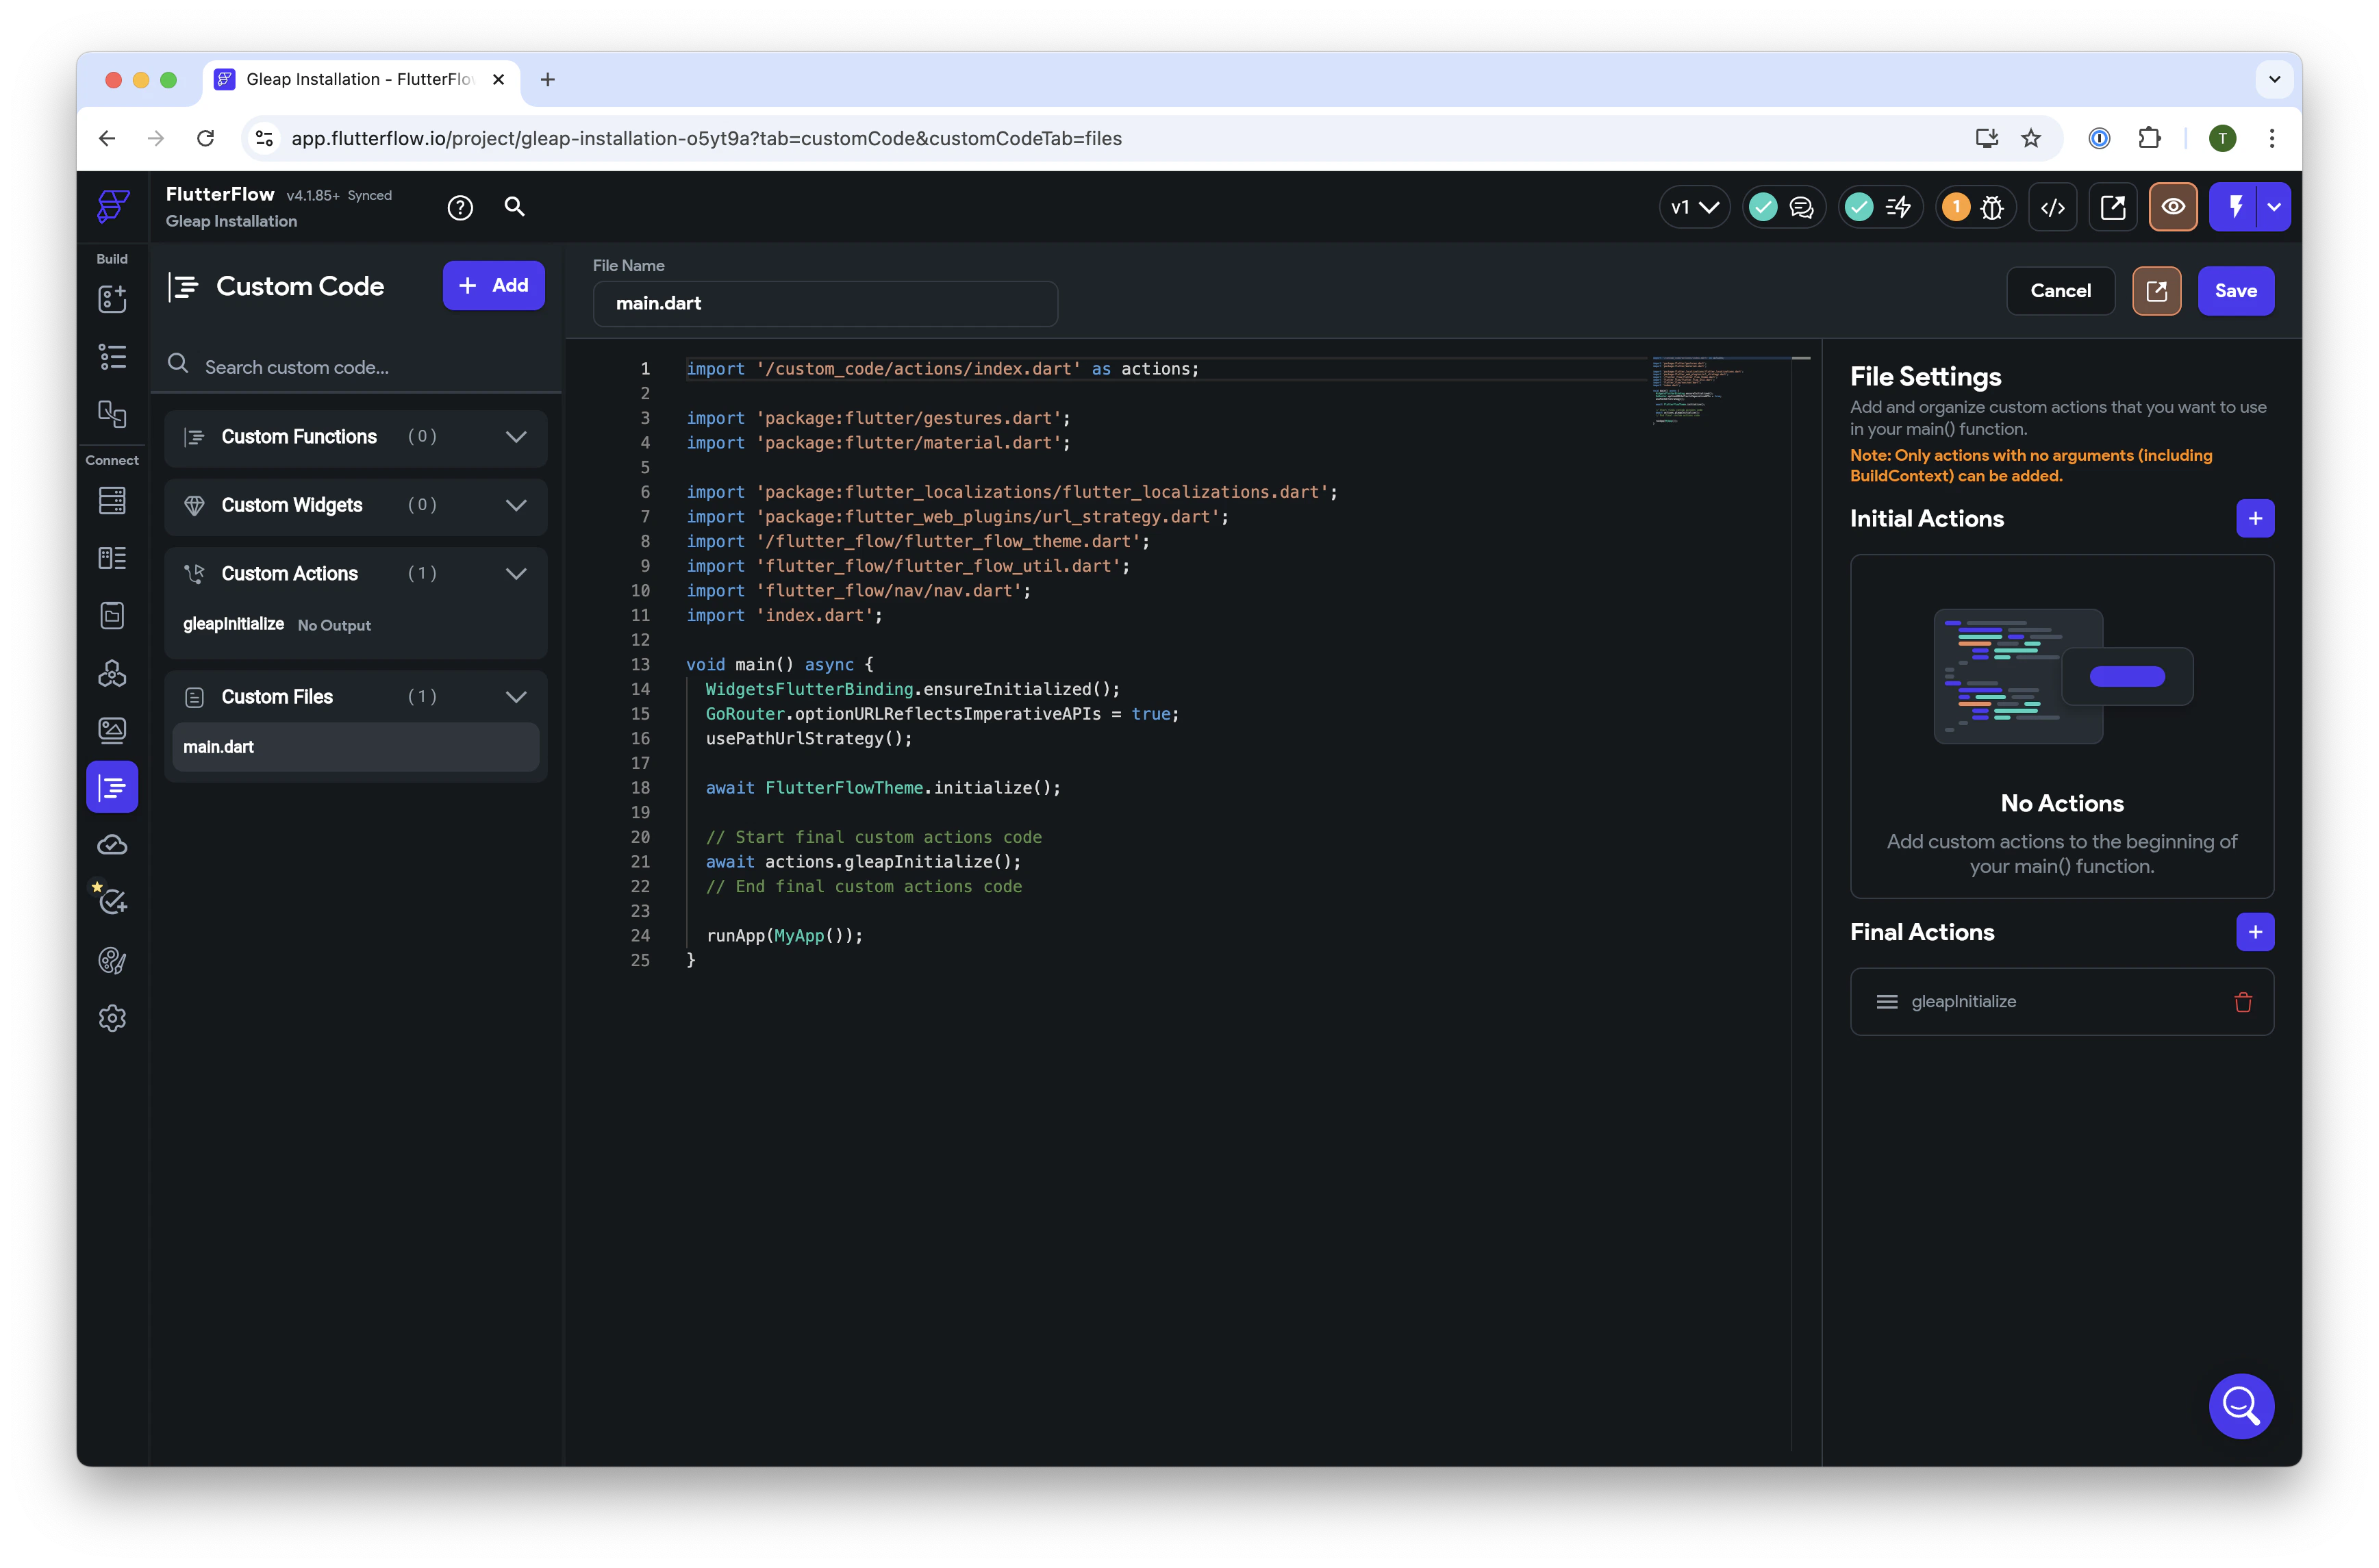Open the project issues bug icon
This screenshot has height=1568, width=2379.
(1992, 207)
